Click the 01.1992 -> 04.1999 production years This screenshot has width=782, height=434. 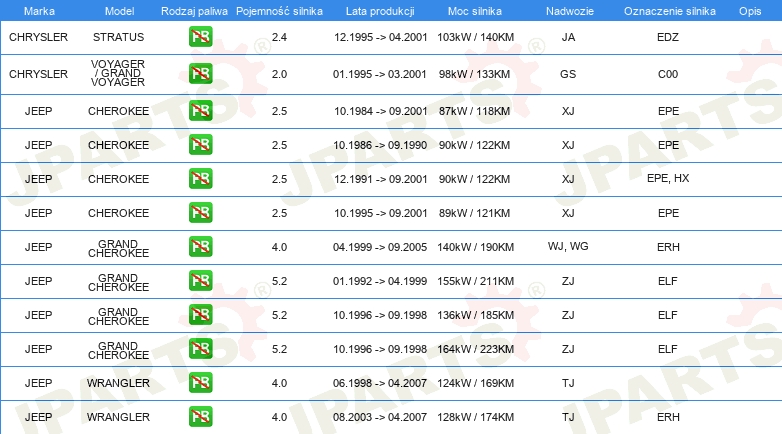click(x=380, y=281)
